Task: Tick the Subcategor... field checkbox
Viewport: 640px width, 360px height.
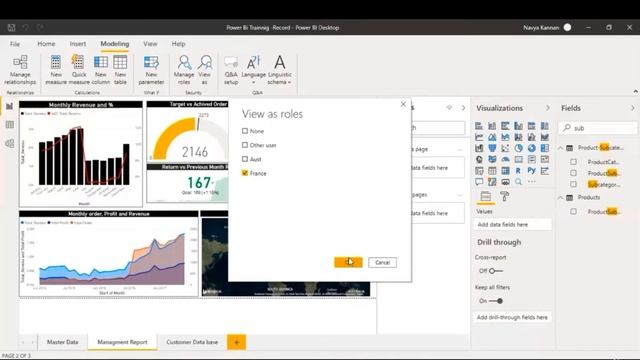Action: [x=573, y=184]
